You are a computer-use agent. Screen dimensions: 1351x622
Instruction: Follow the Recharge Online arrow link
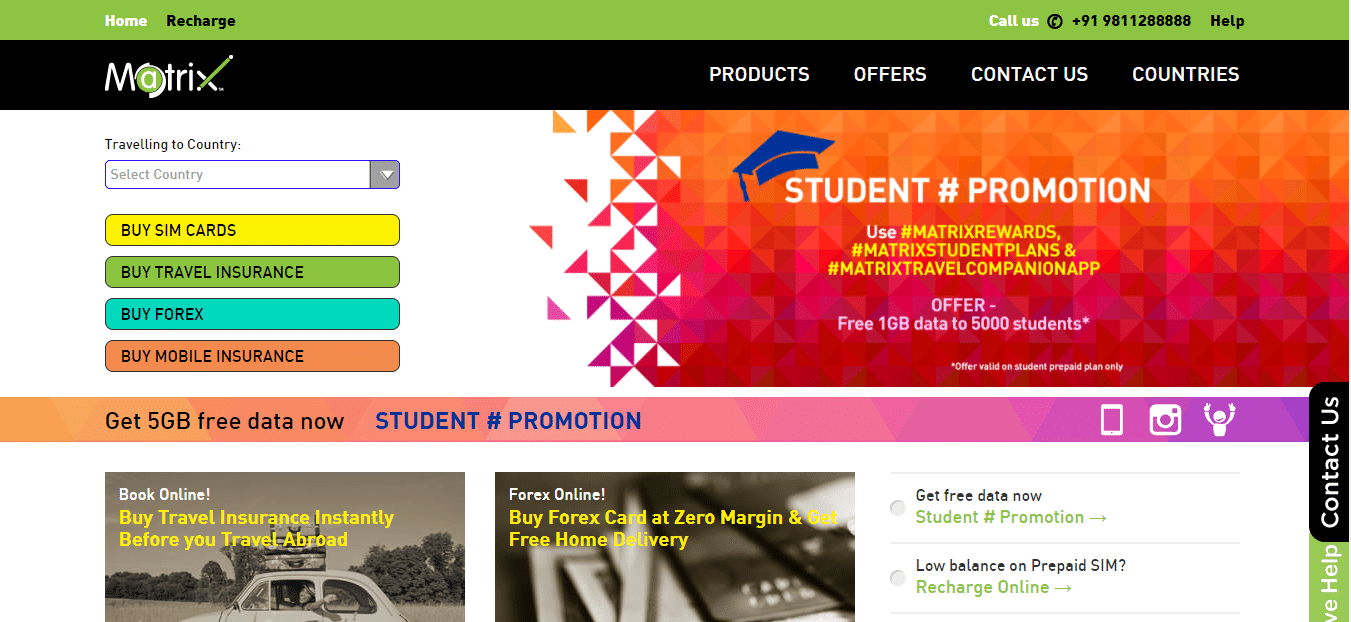point(993,587)
